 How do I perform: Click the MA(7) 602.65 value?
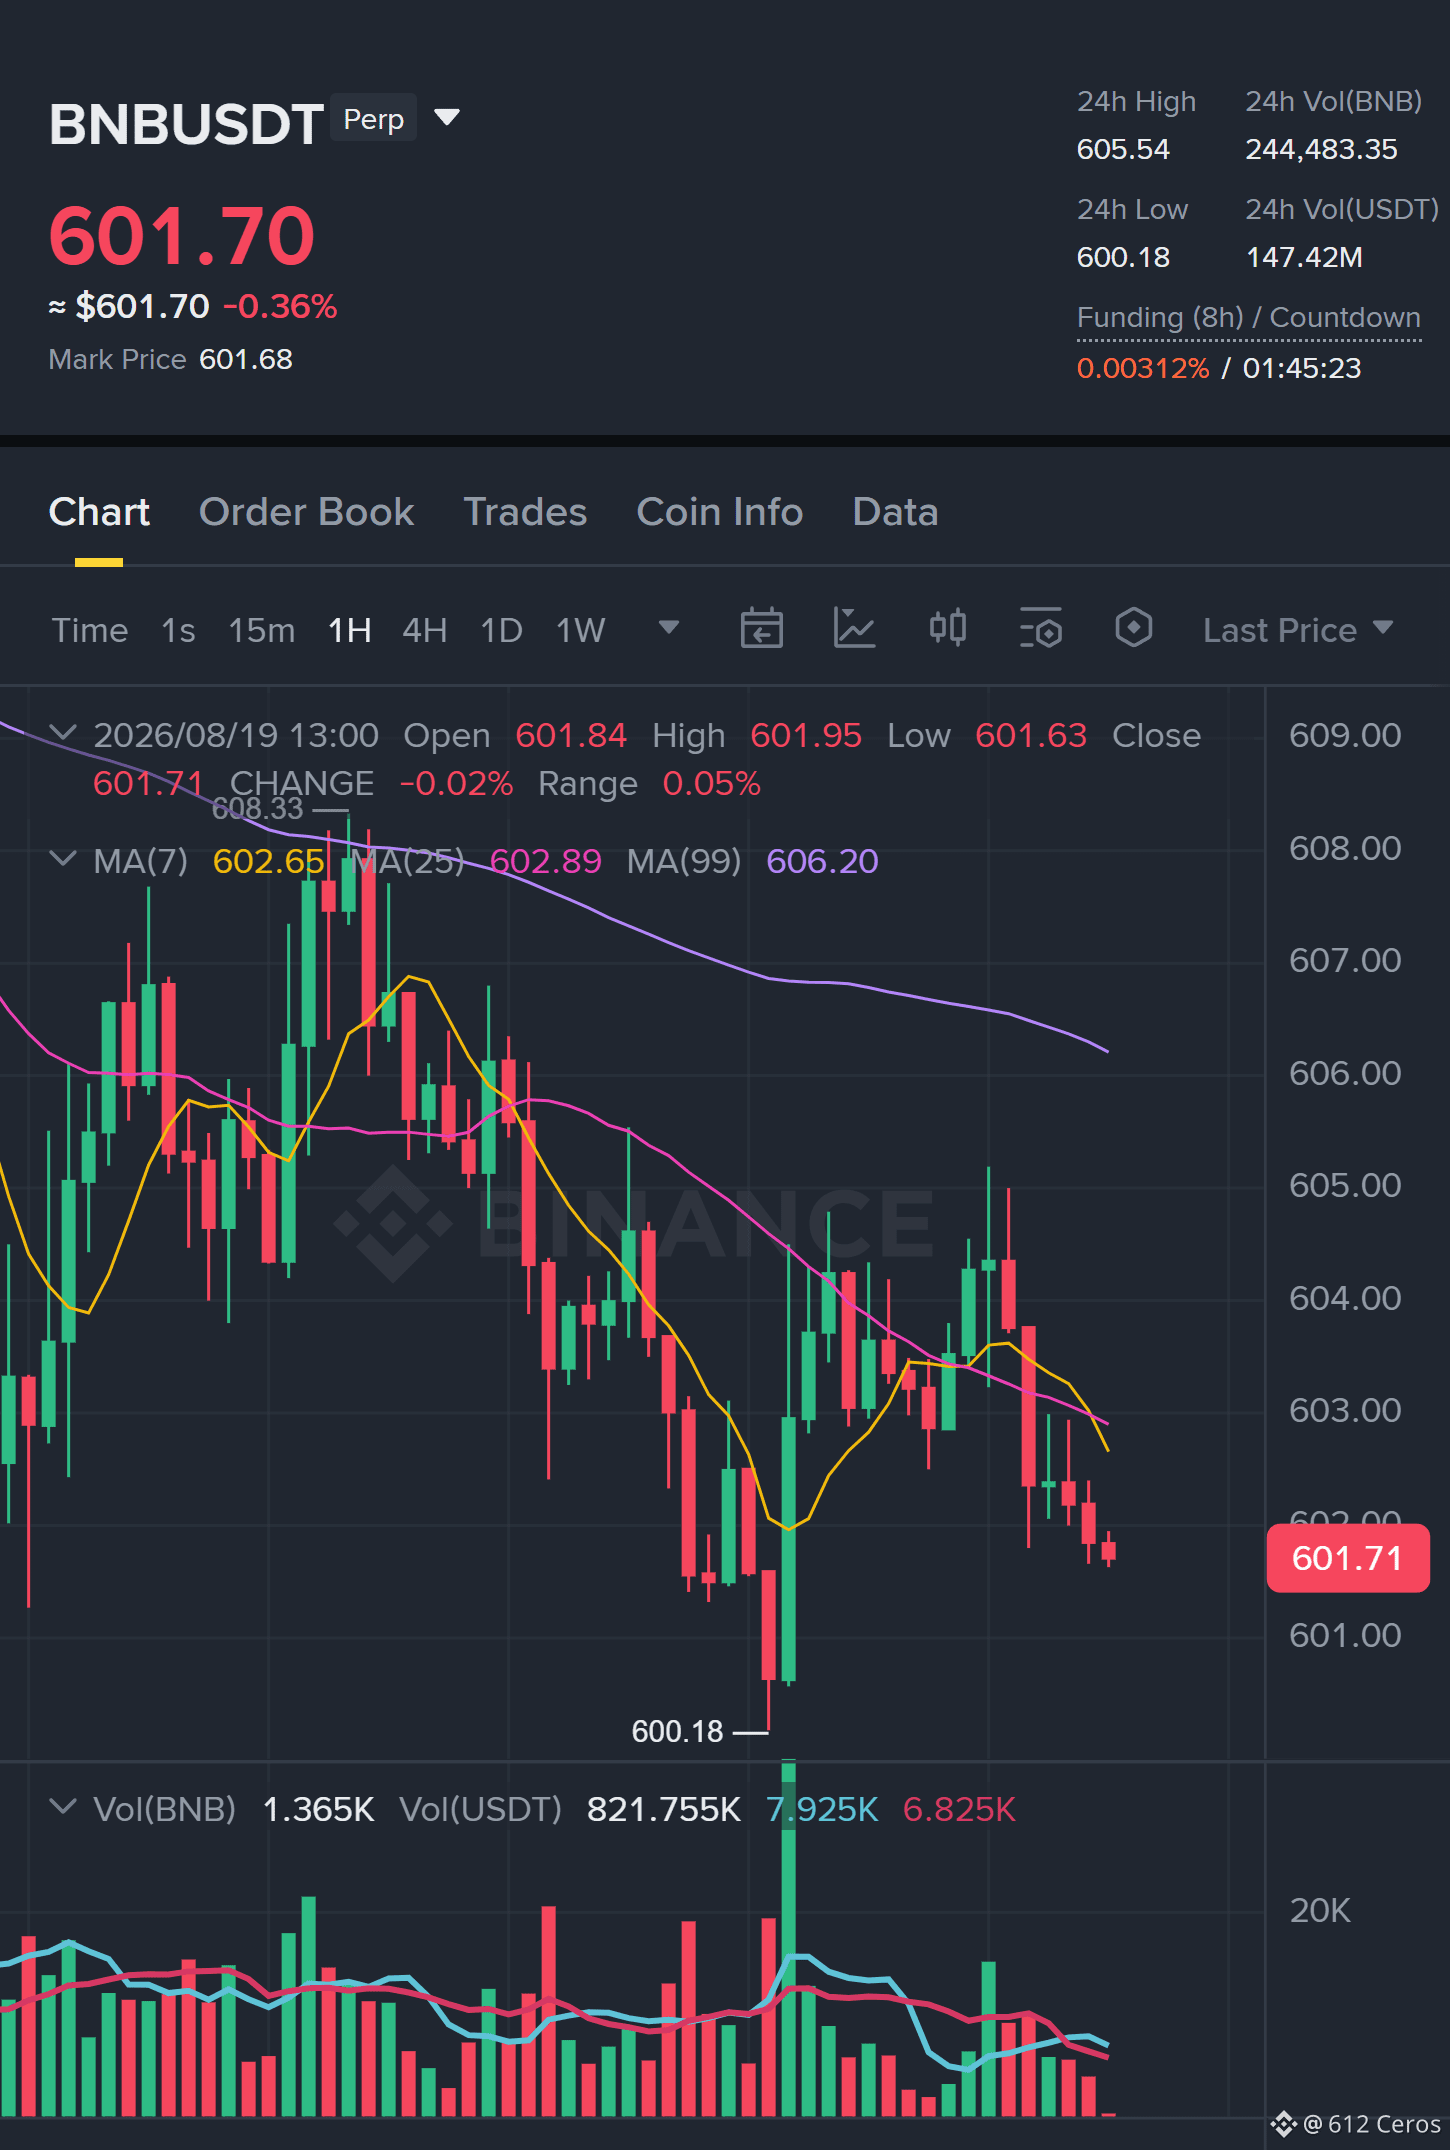tap(268, 861)
